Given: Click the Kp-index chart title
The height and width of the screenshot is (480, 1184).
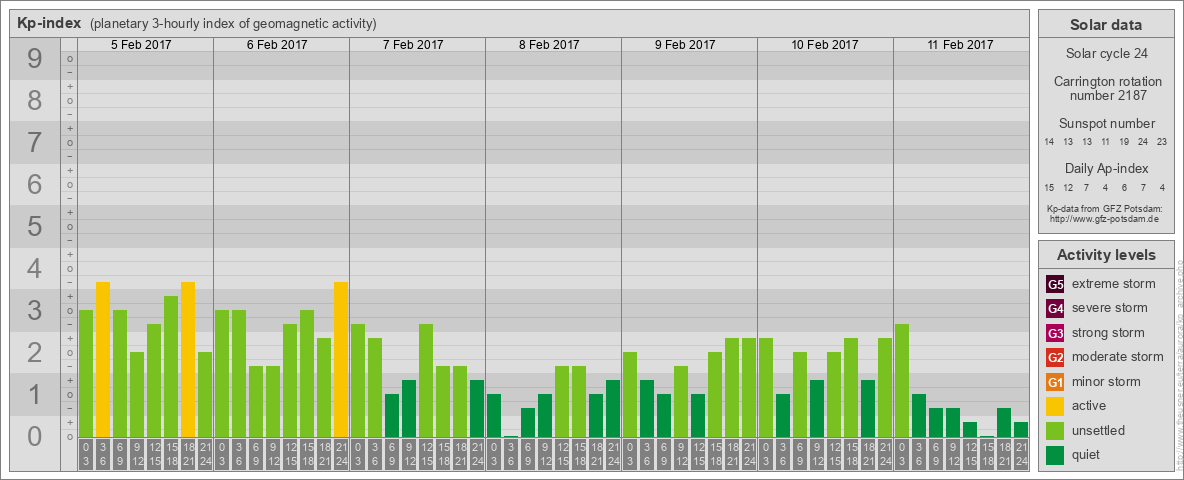Looking at the screenshot, I should [x=49, y=23].
